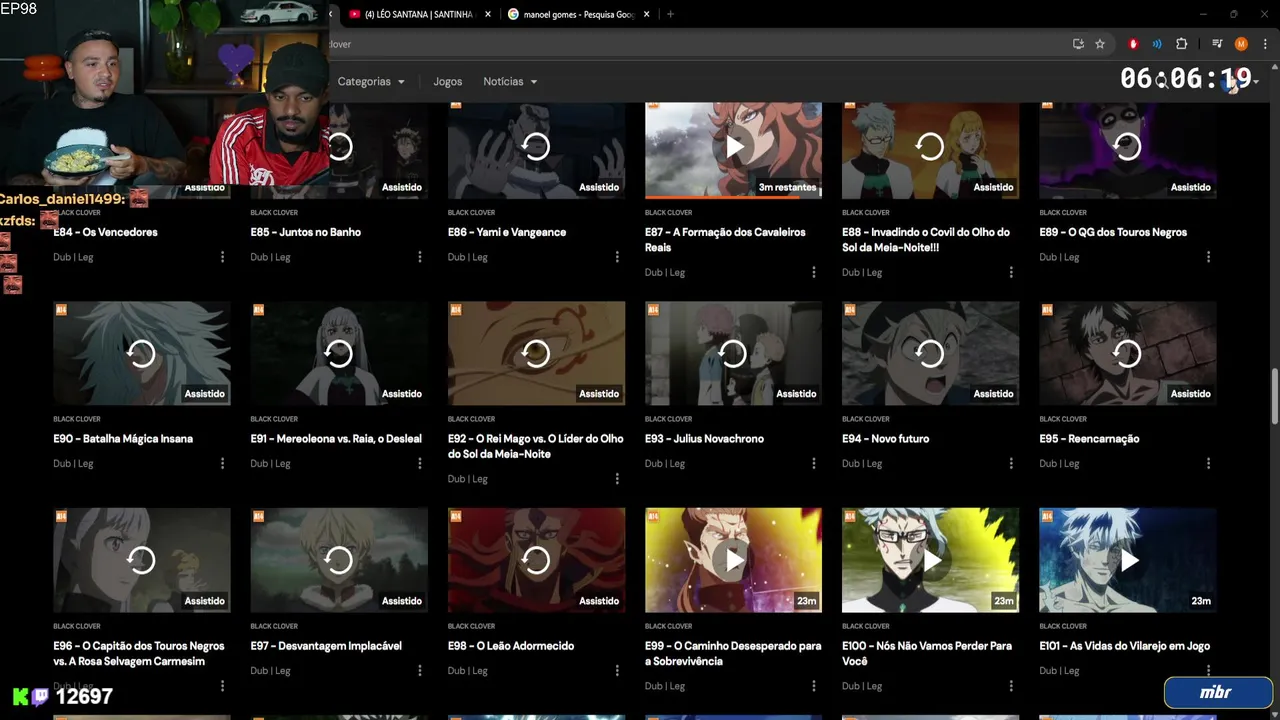The width and height of the screenshot is (1280, 720).
Task: Close the manoel gomes search tab
Action: click(x=647, y=14)
